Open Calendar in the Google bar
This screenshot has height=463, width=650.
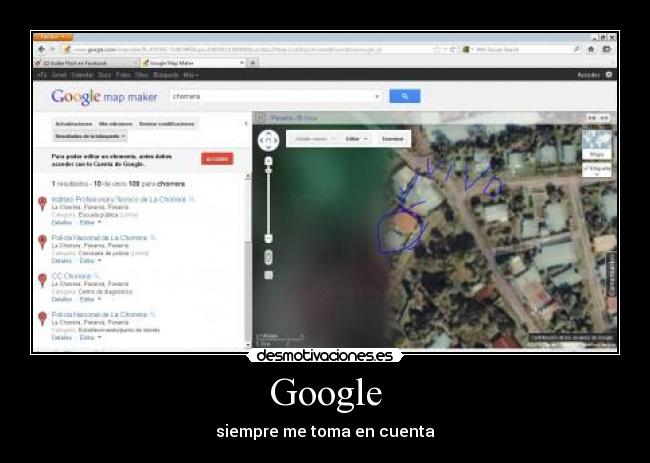tap(82, 75)
